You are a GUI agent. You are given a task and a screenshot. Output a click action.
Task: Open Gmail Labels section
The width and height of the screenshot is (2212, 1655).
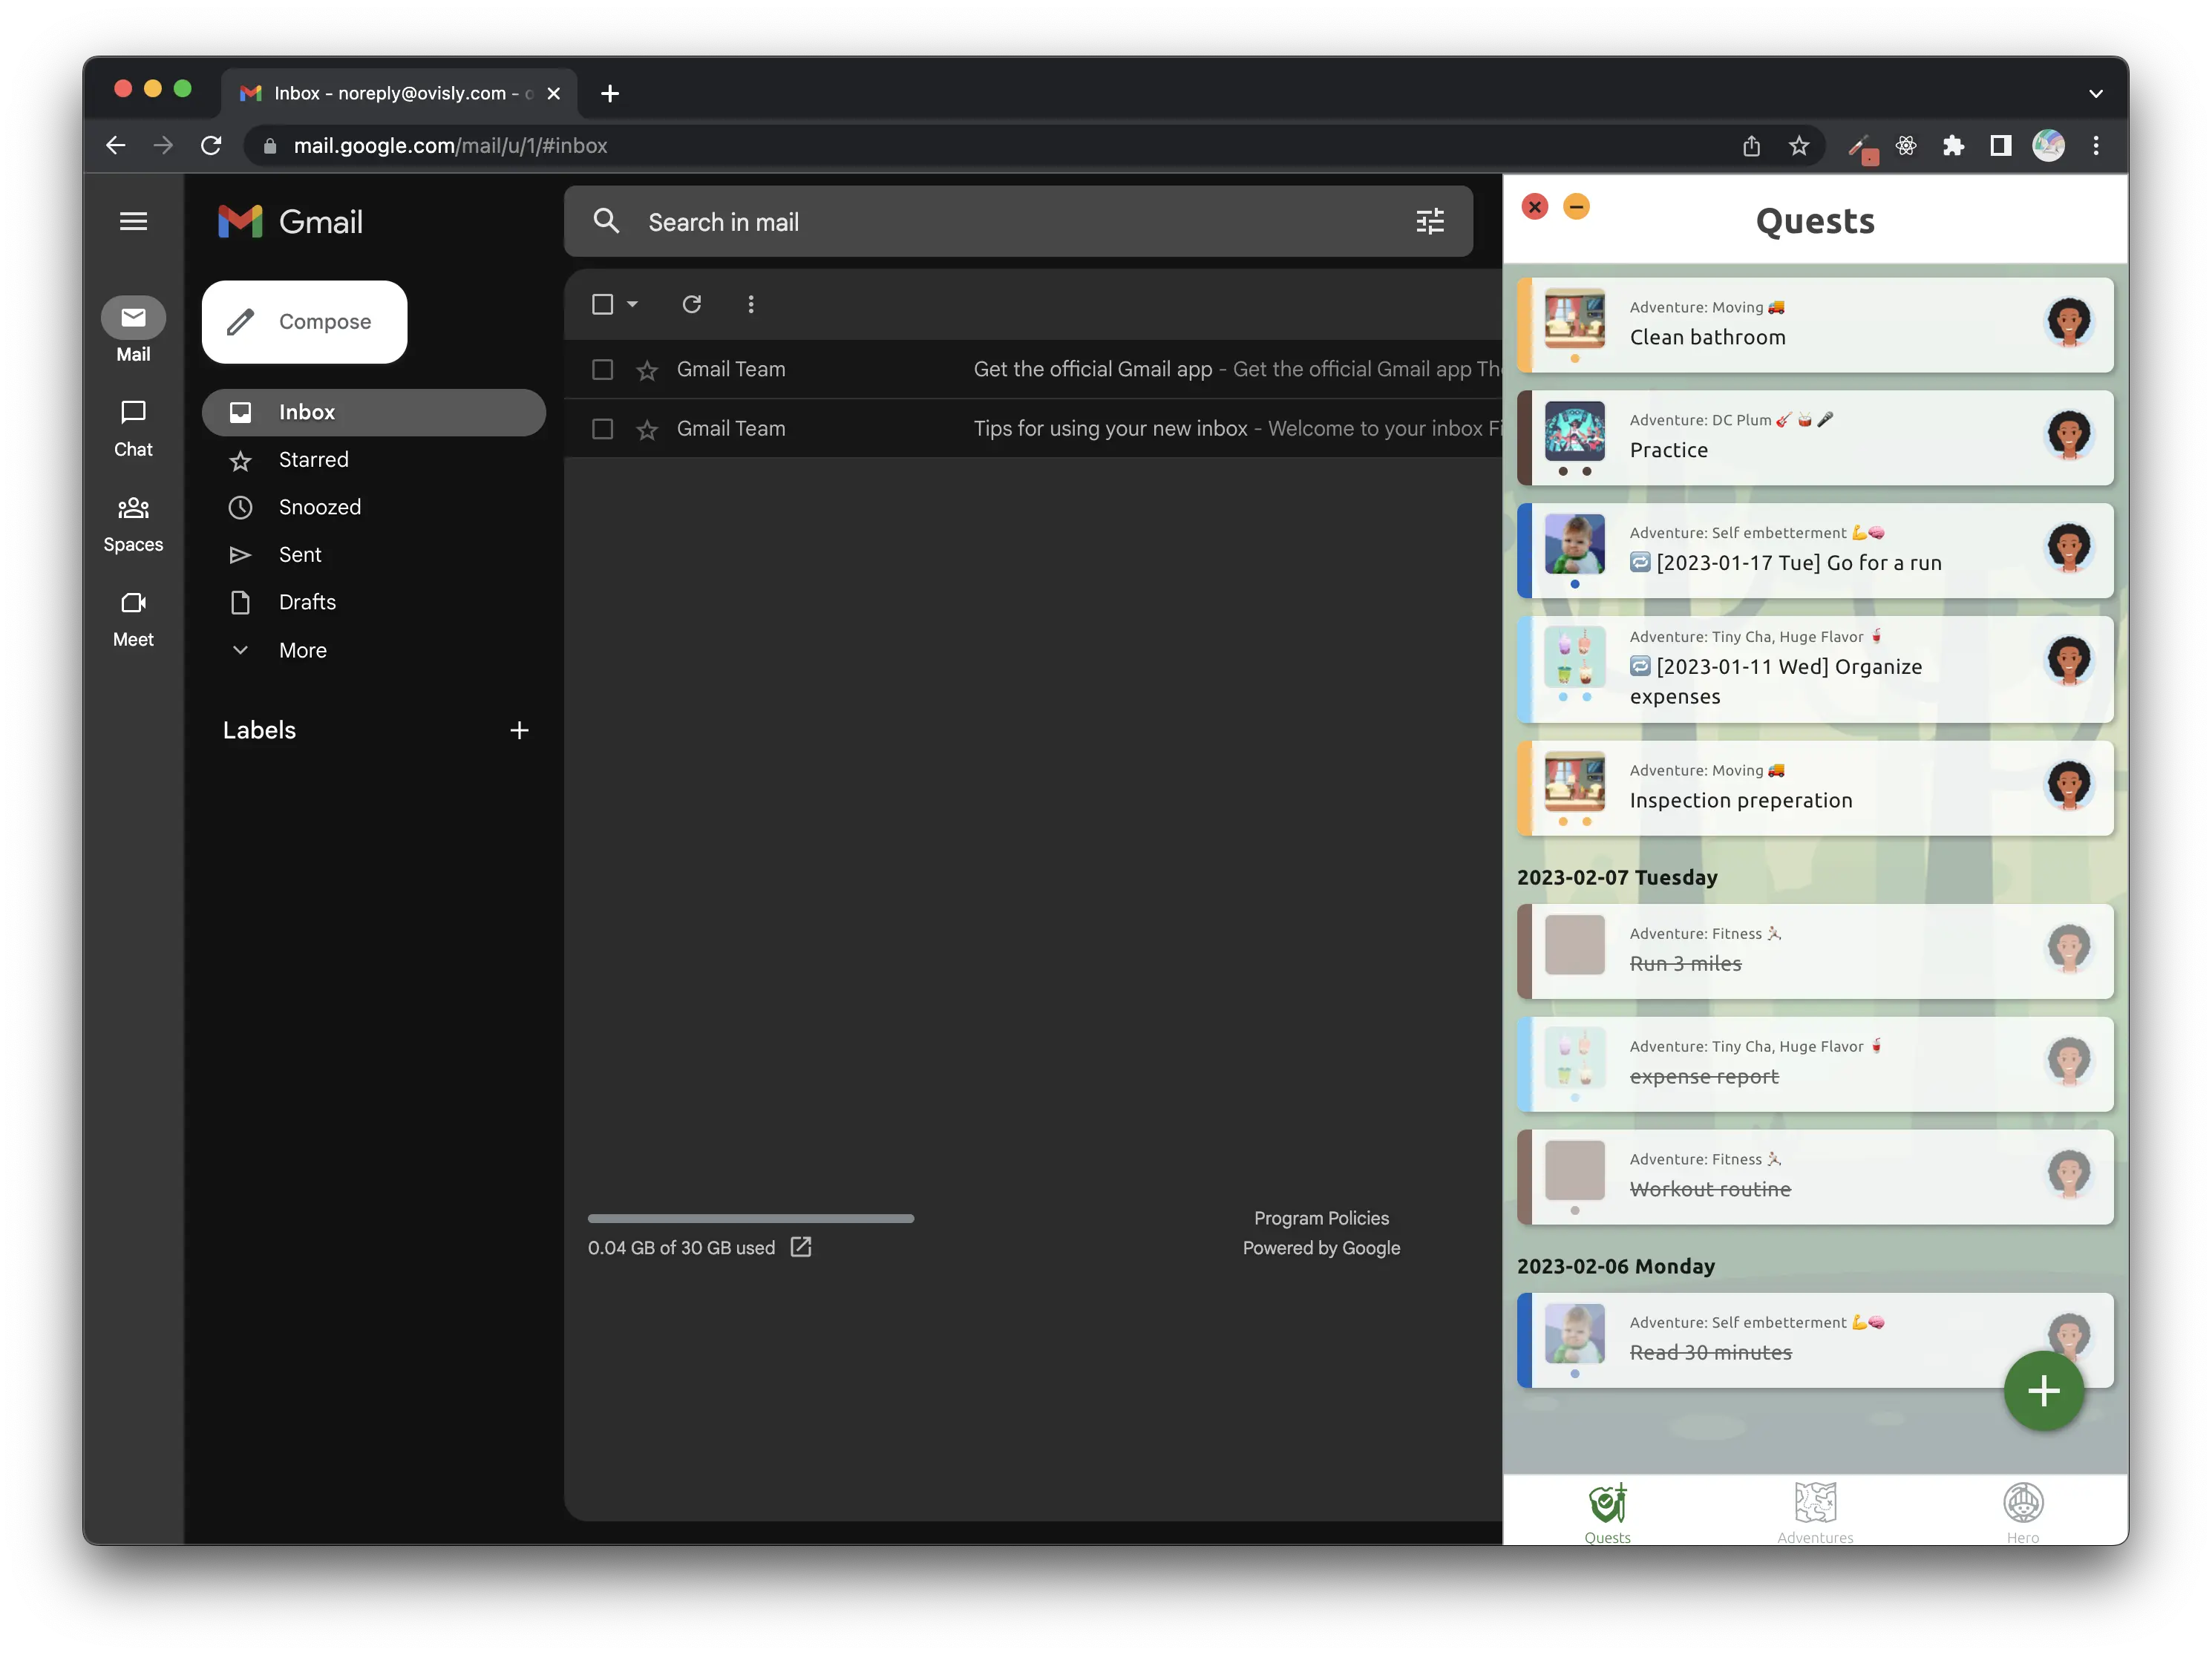click(x=259, y=728)
